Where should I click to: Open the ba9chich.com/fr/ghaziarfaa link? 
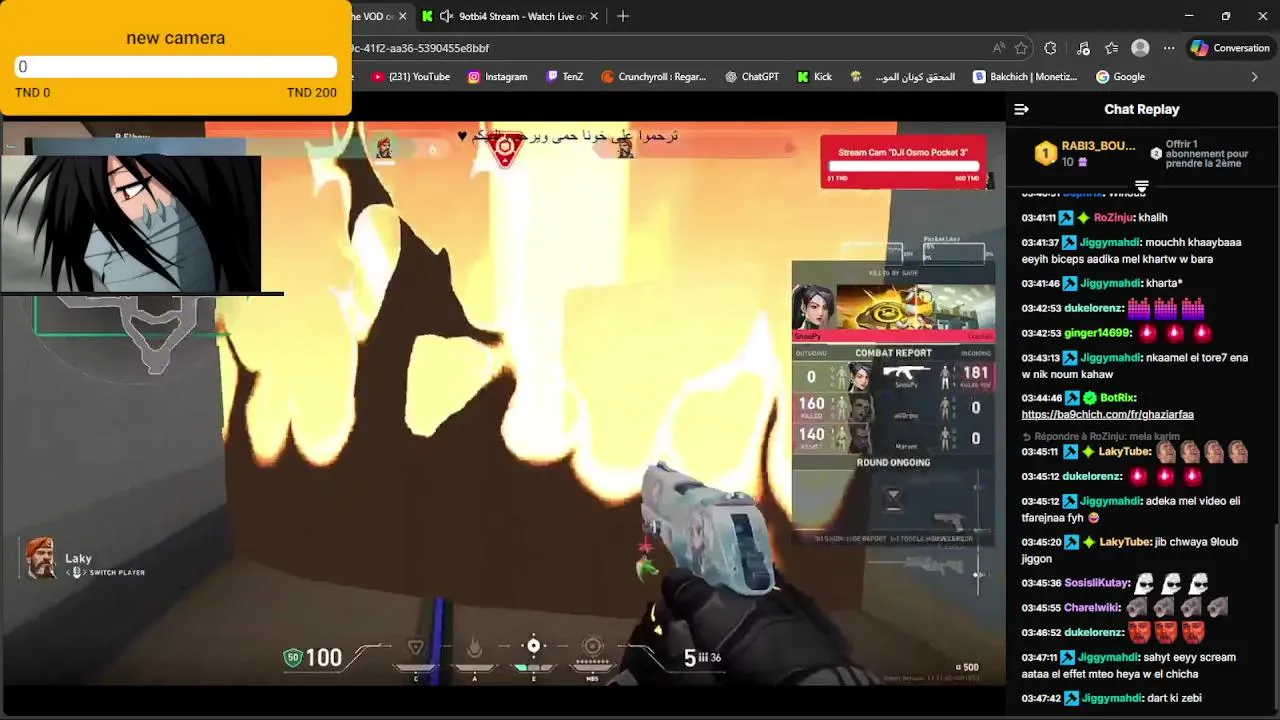click(x=1107, y=414)
